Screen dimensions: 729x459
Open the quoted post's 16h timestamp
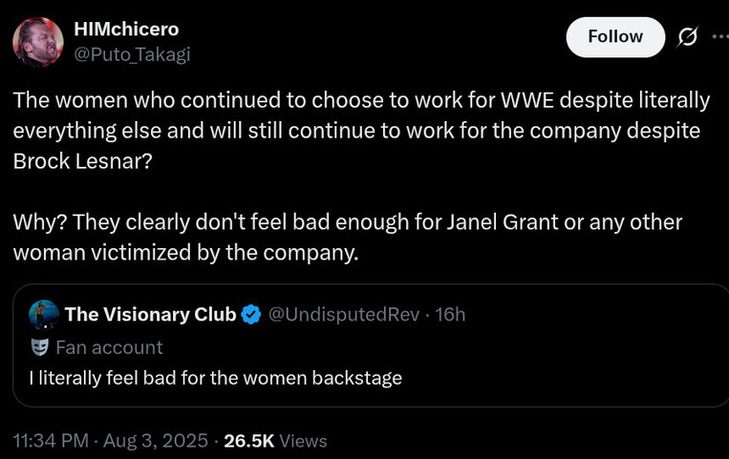coord(453,315)
